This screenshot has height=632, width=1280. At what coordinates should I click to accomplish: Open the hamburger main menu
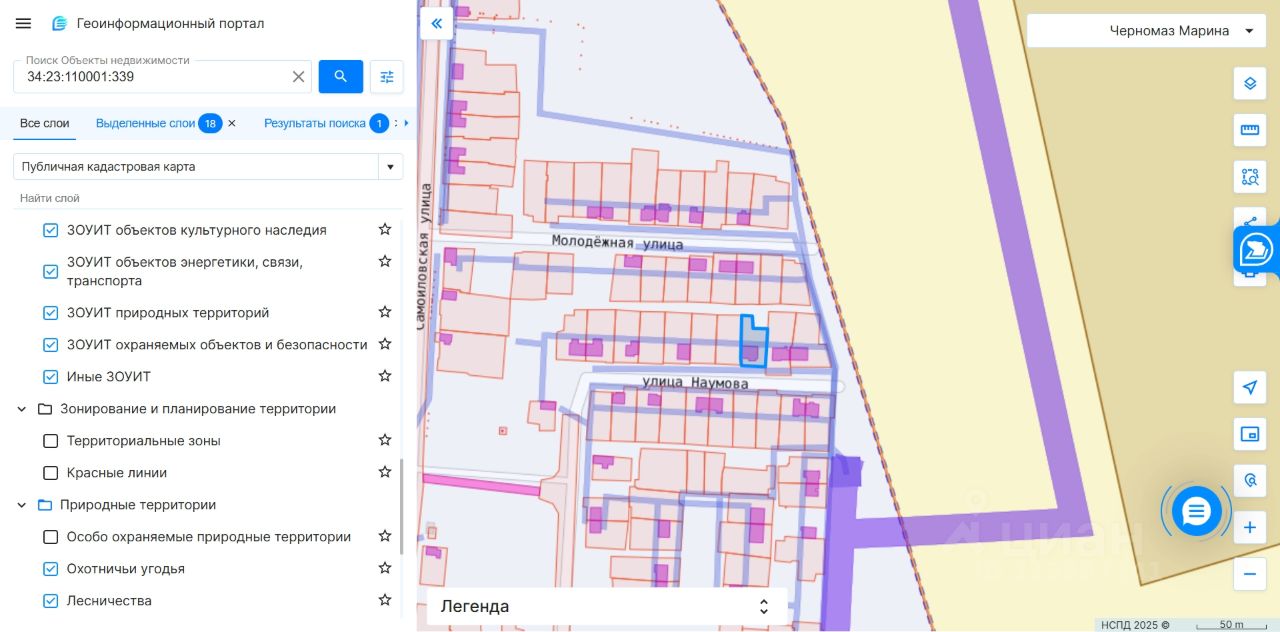click(24, 23)
